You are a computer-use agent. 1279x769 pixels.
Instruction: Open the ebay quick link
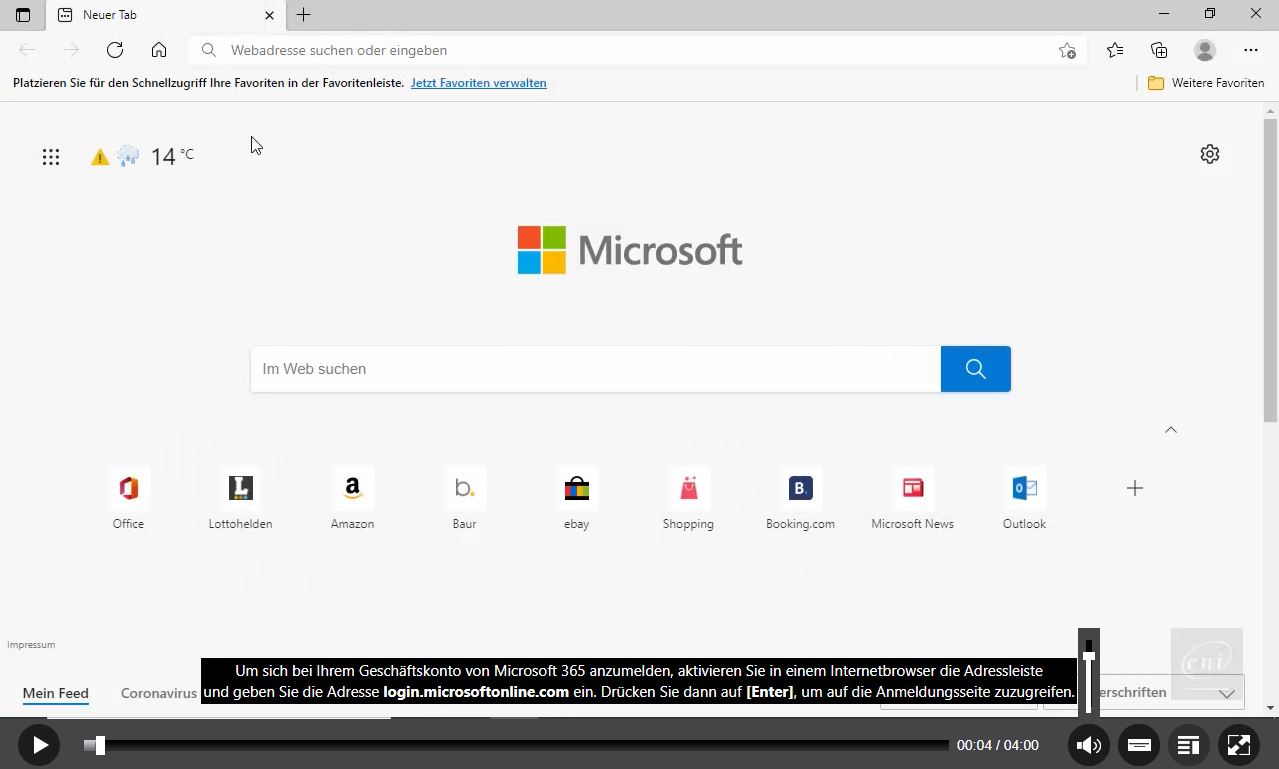point(576,499)
